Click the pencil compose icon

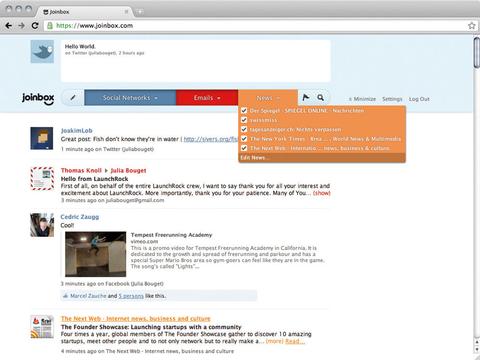73,98
